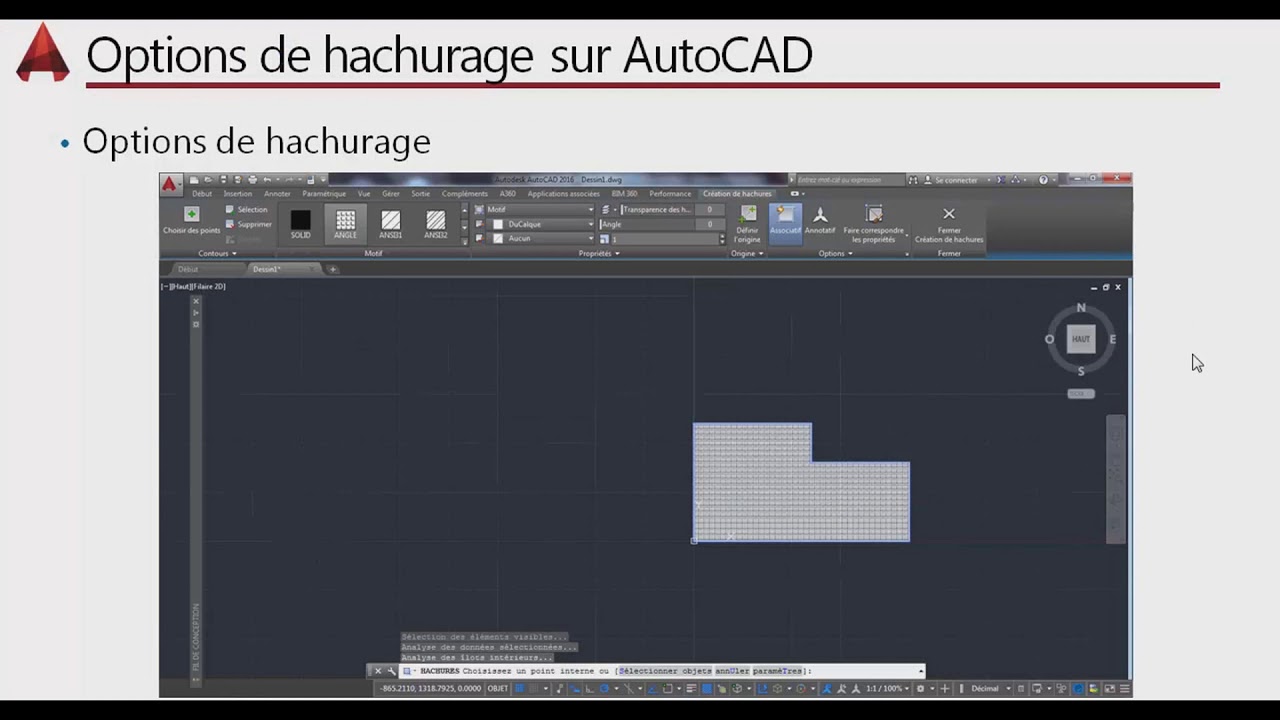
Task: Click the command line wrench settings icon
Action: (x=392, y=671)
